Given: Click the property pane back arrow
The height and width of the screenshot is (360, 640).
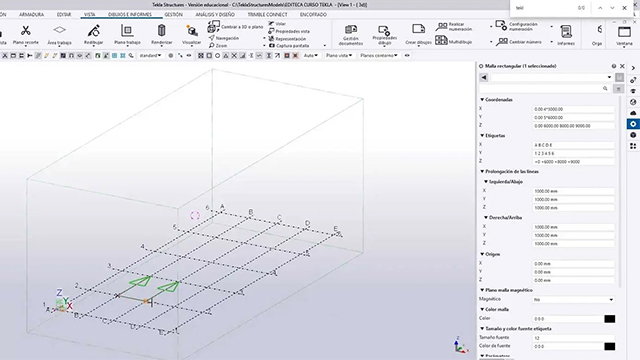Looking at the screenshot, I should [484, 77].
